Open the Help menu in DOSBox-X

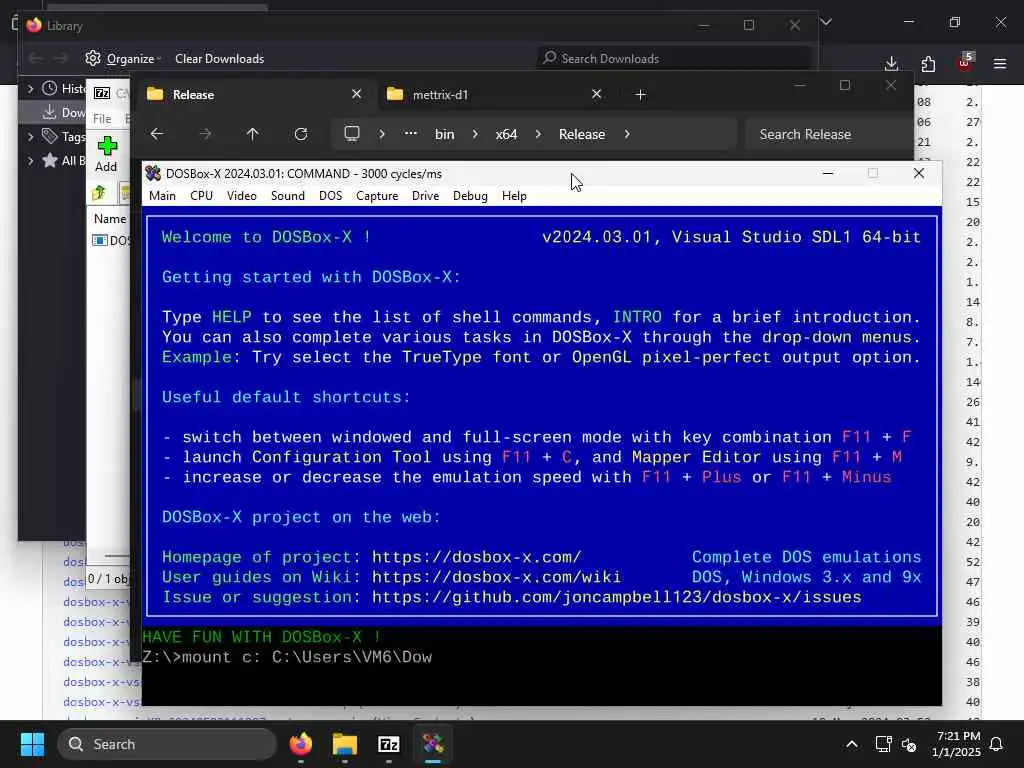514,196
